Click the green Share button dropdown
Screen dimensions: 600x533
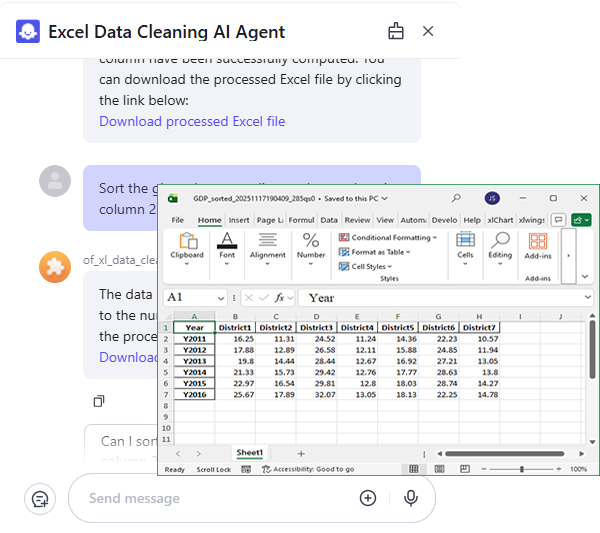tap(581, 220)
